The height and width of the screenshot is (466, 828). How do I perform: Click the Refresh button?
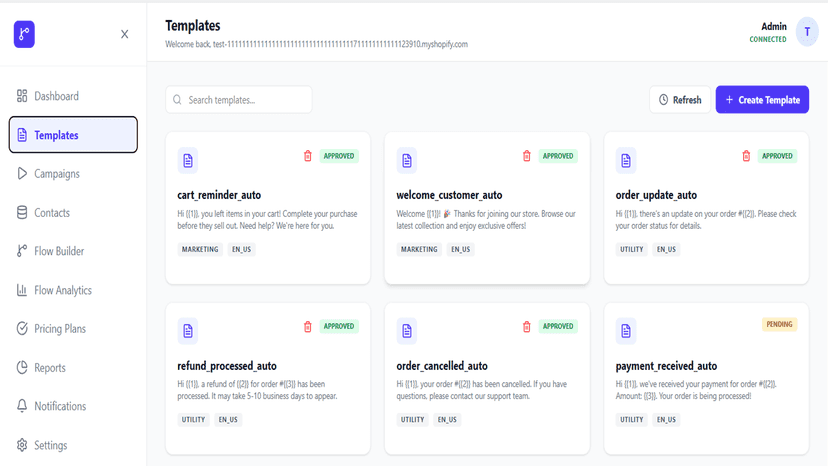(680, 100)
